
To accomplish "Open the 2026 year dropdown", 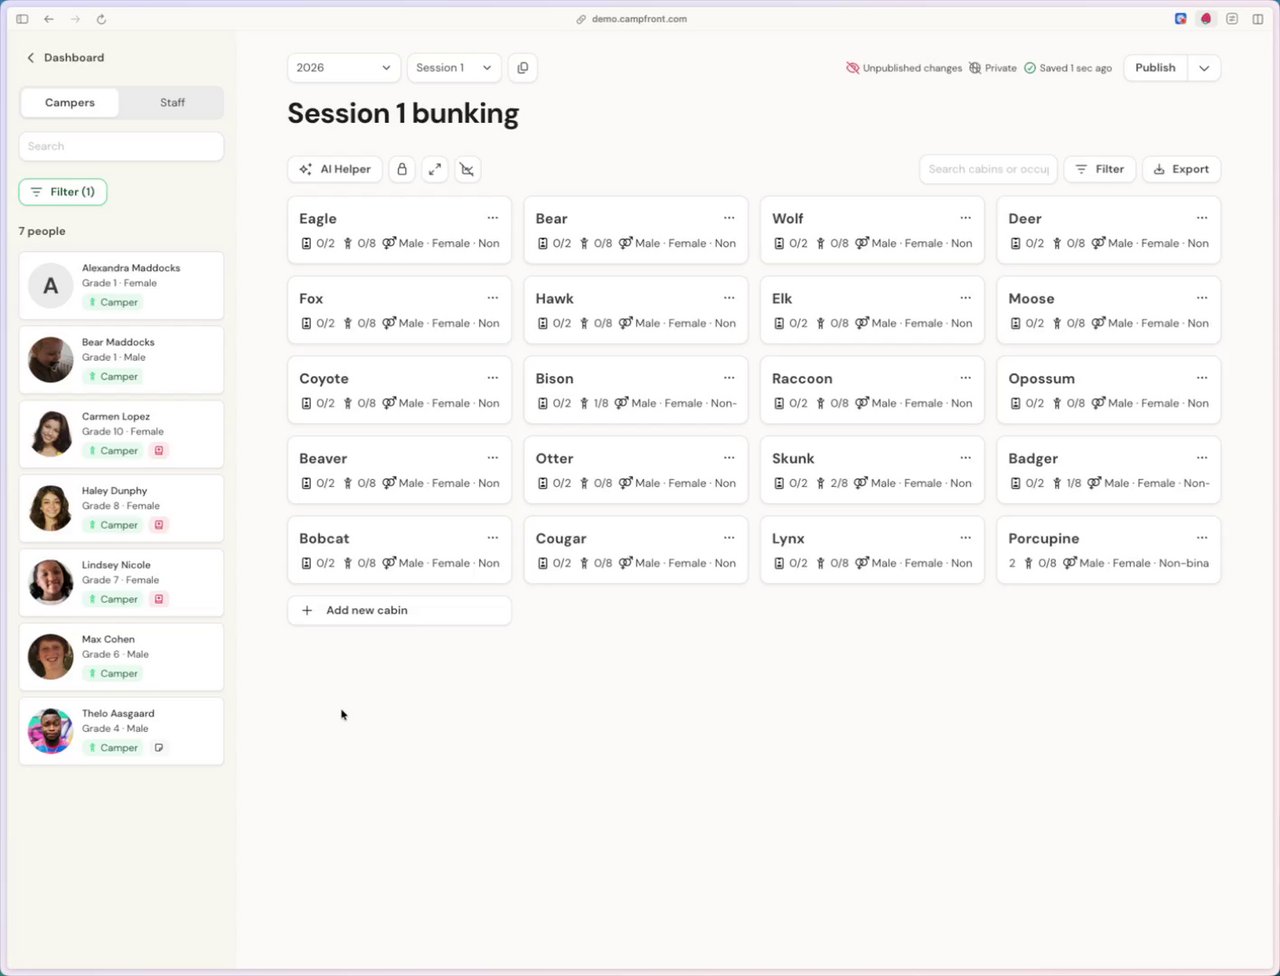I will click(344, 68).
